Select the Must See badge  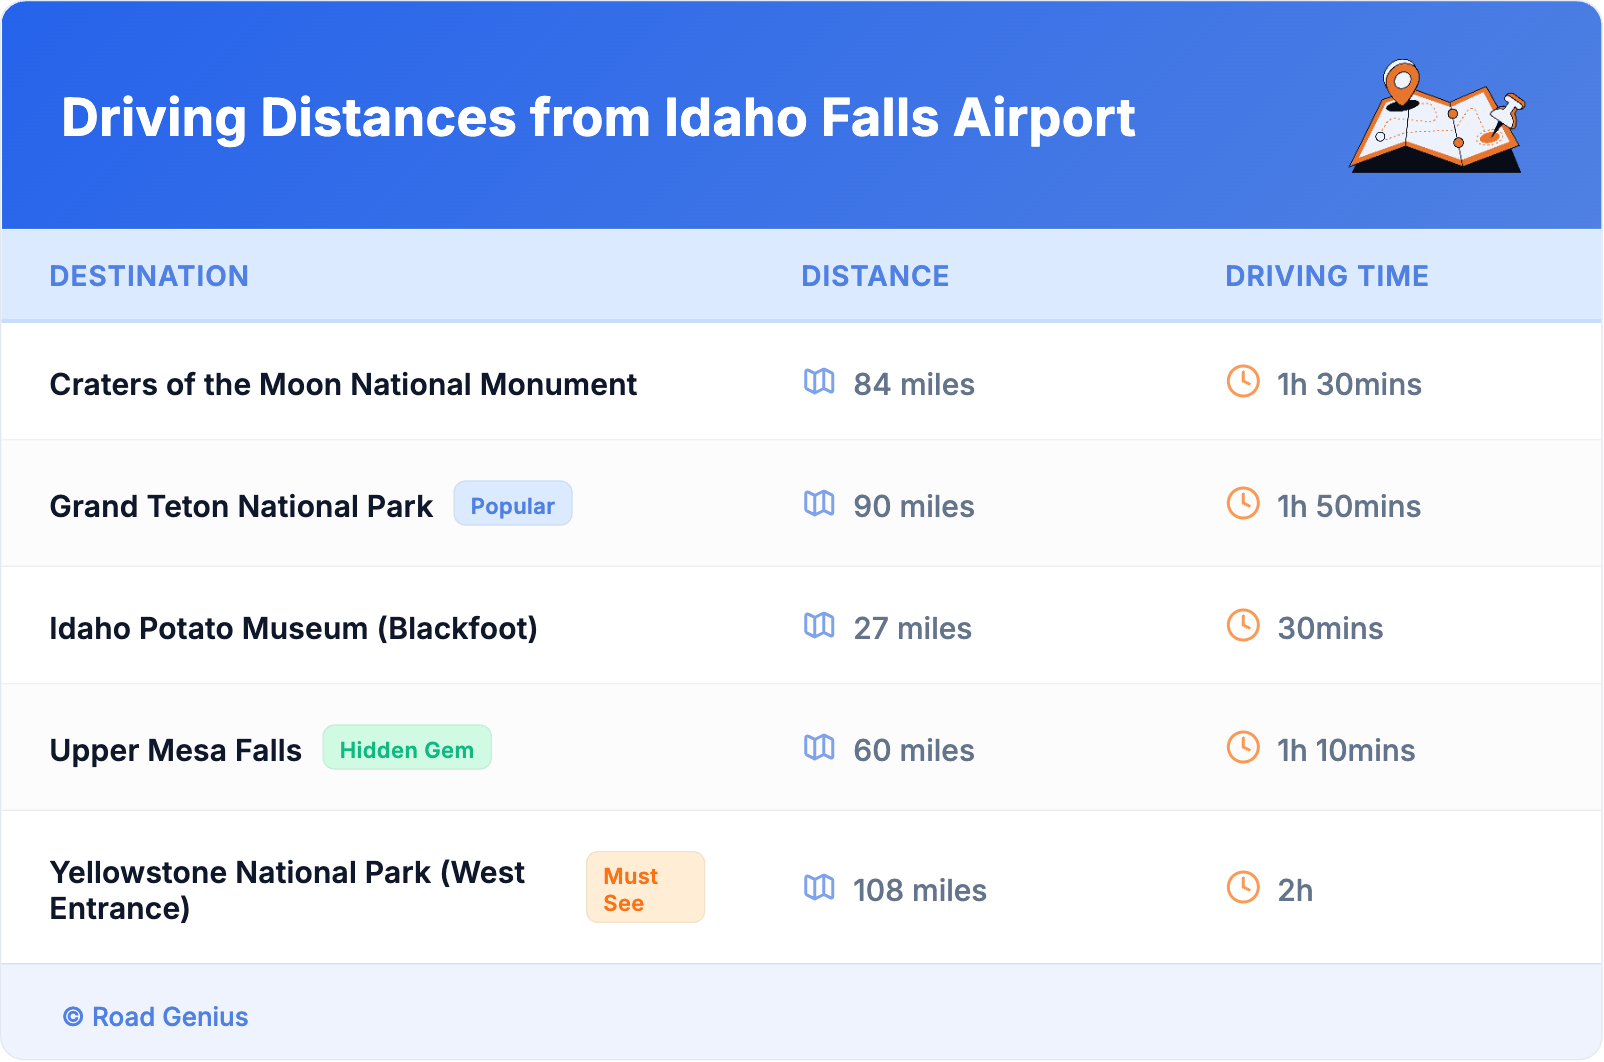click(645, 888)
